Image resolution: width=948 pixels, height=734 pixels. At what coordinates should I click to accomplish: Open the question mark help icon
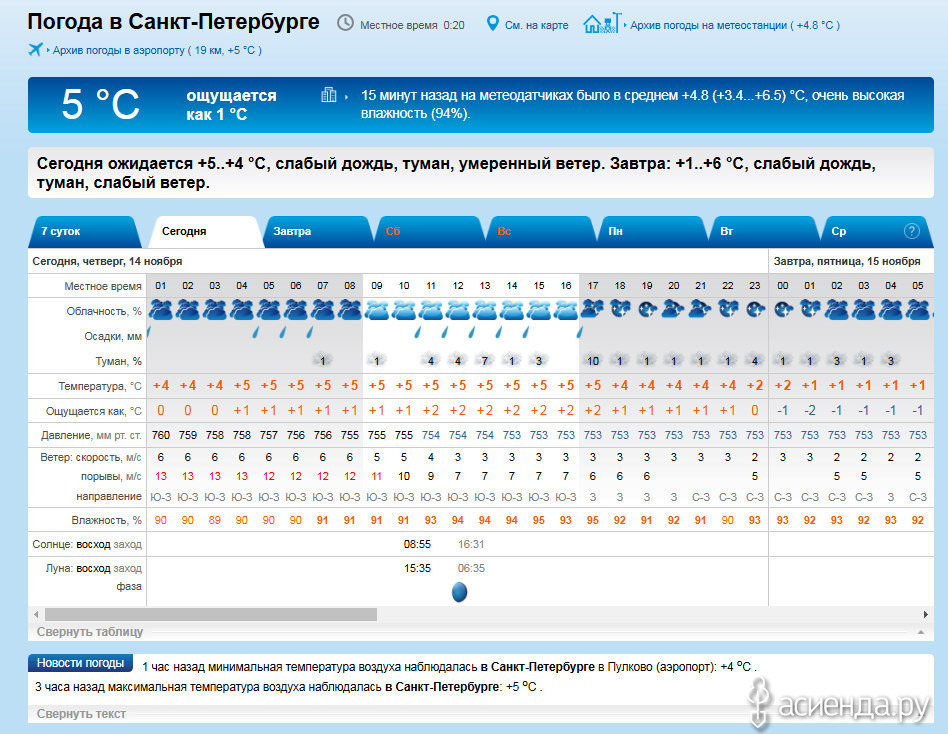pos(912,231)
